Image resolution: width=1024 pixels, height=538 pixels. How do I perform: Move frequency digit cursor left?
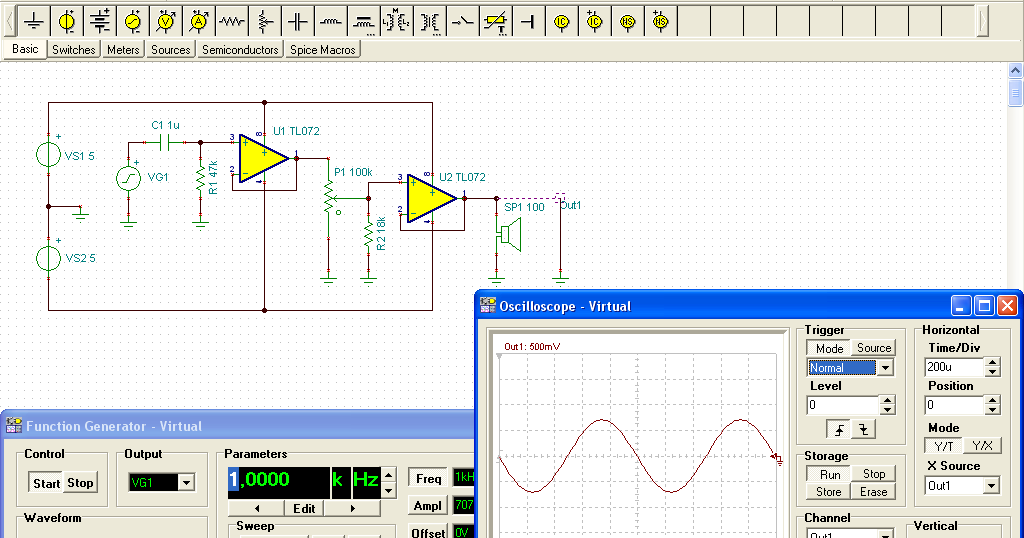point(257,508)
